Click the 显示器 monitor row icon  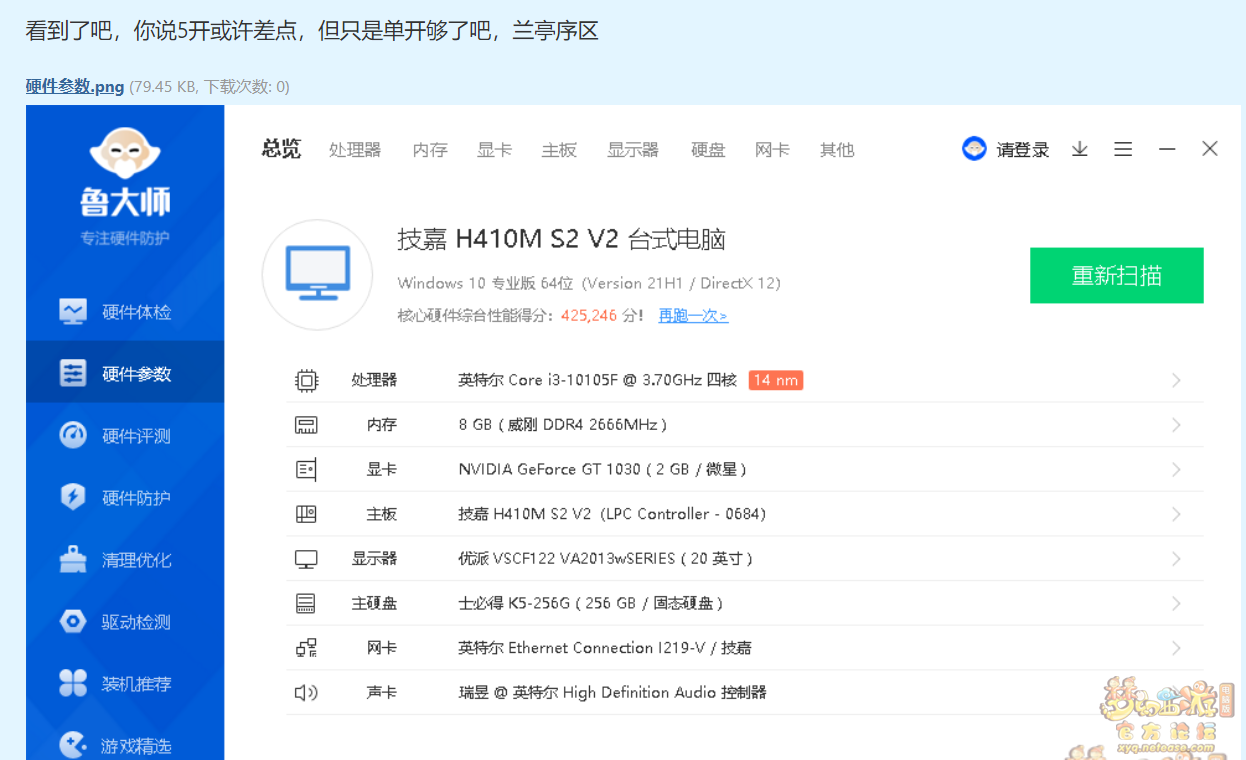point(306,559)
